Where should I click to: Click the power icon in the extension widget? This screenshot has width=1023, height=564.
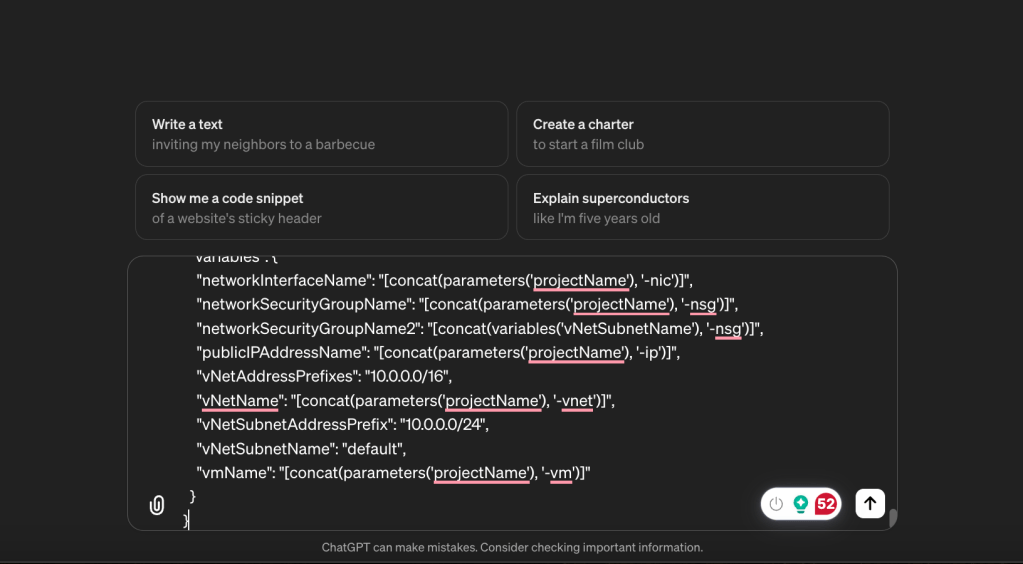776,504
